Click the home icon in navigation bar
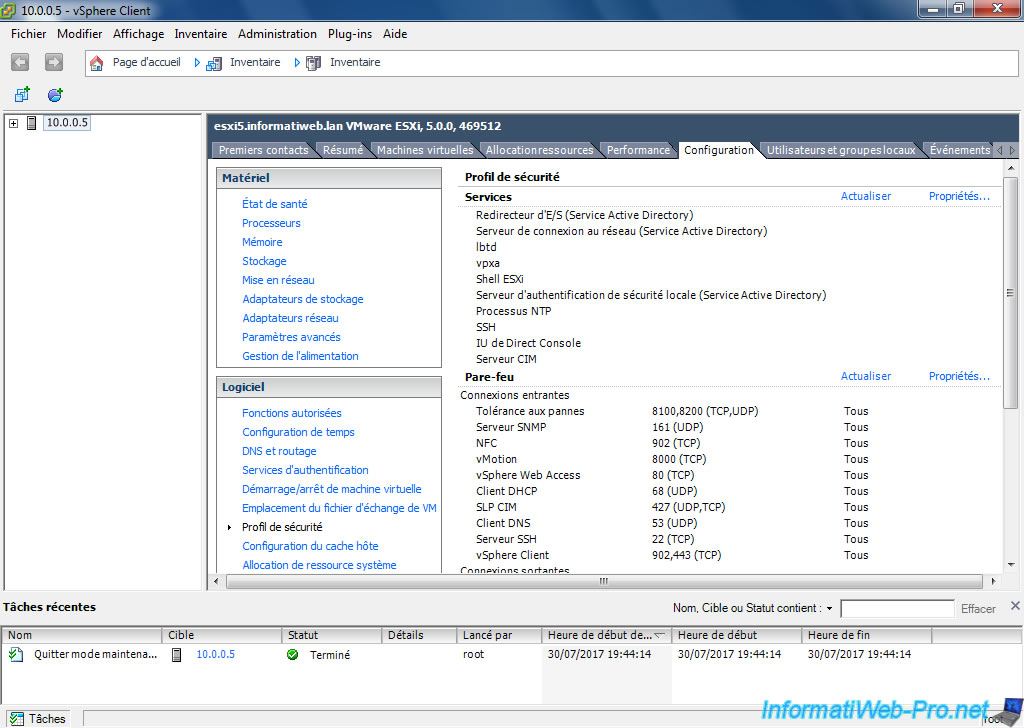The width and height of the screenshot is (1024, 728). pyautogui.click(x=97, y=63)
